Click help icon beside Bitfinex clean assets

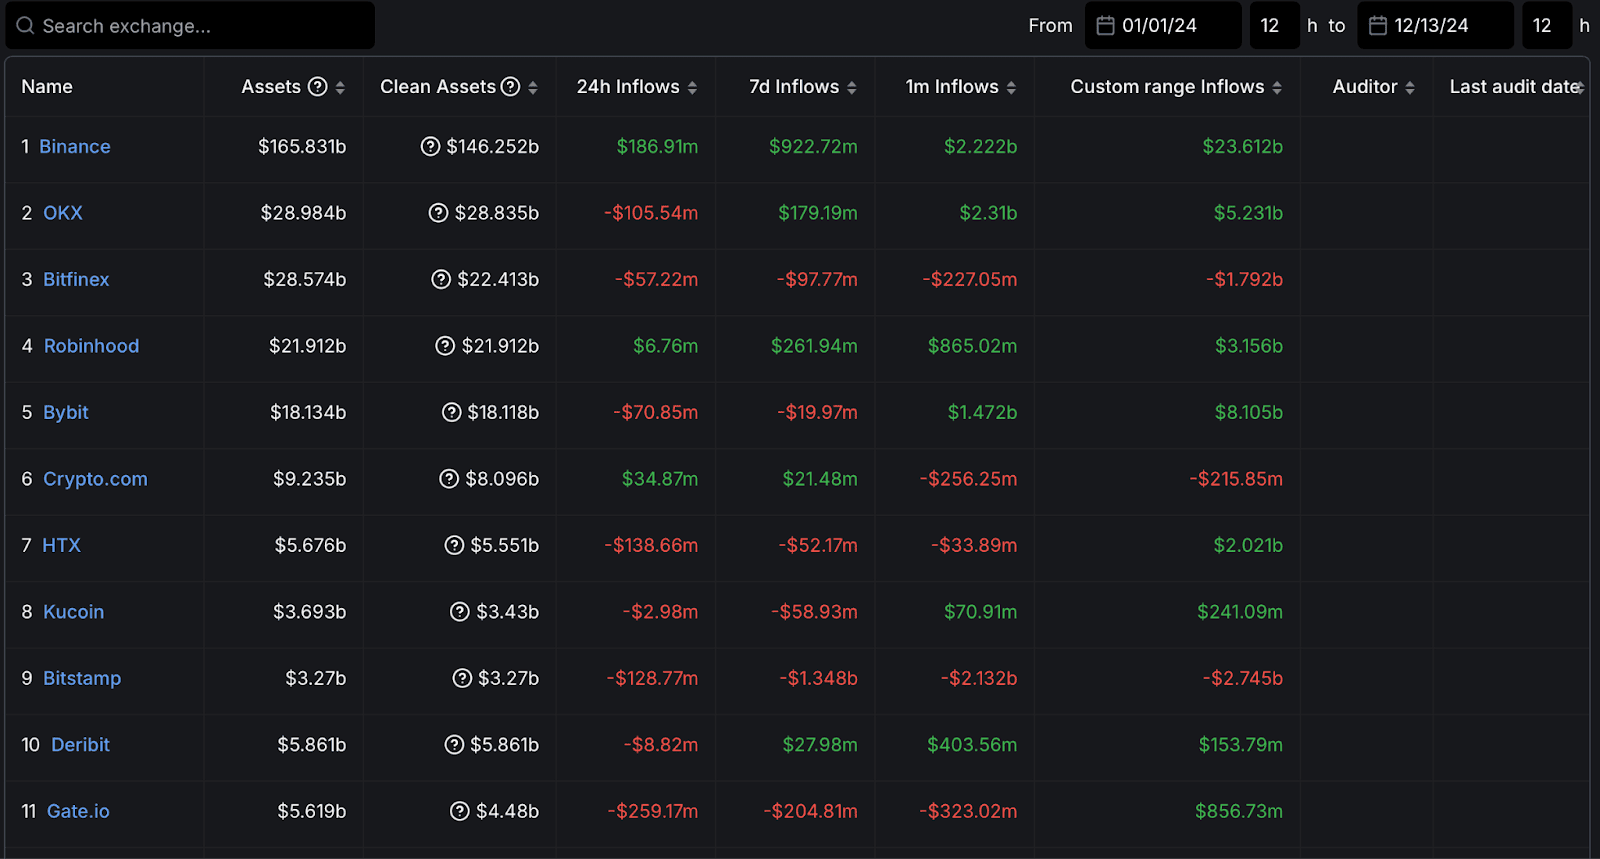coord(441,280)
